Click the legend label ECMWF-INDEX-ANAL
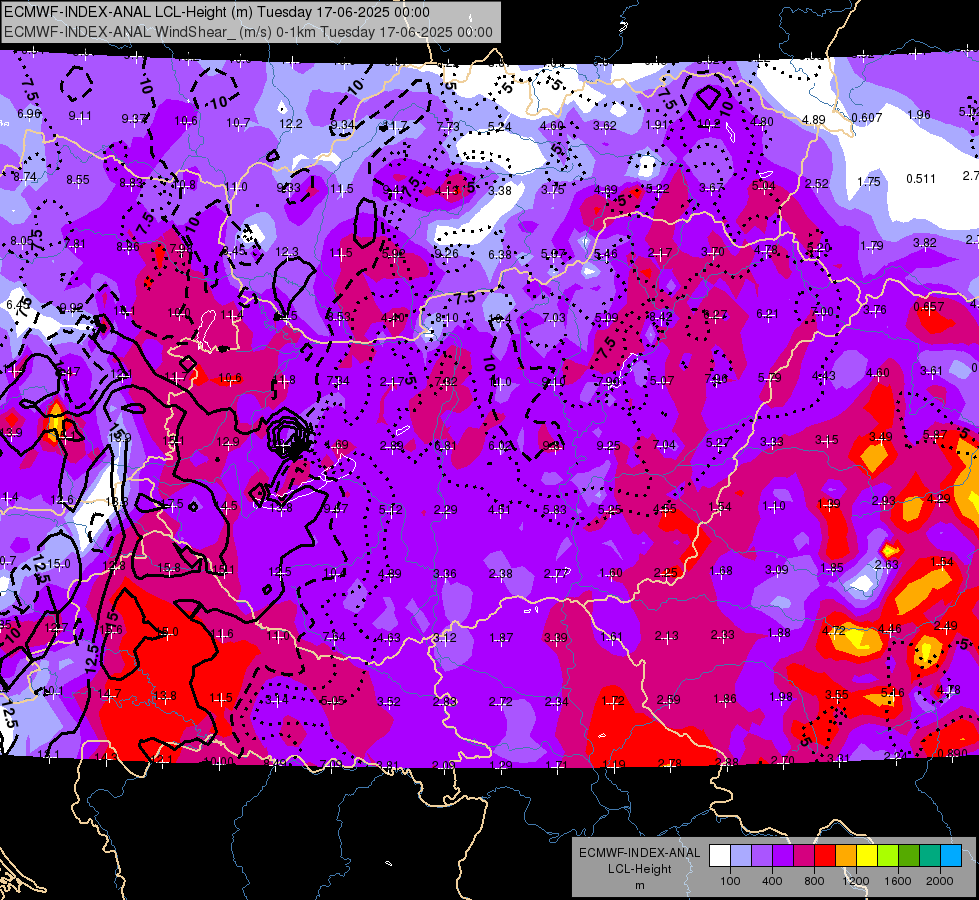This screenshot has height=900, width=979. click(639, 853)
